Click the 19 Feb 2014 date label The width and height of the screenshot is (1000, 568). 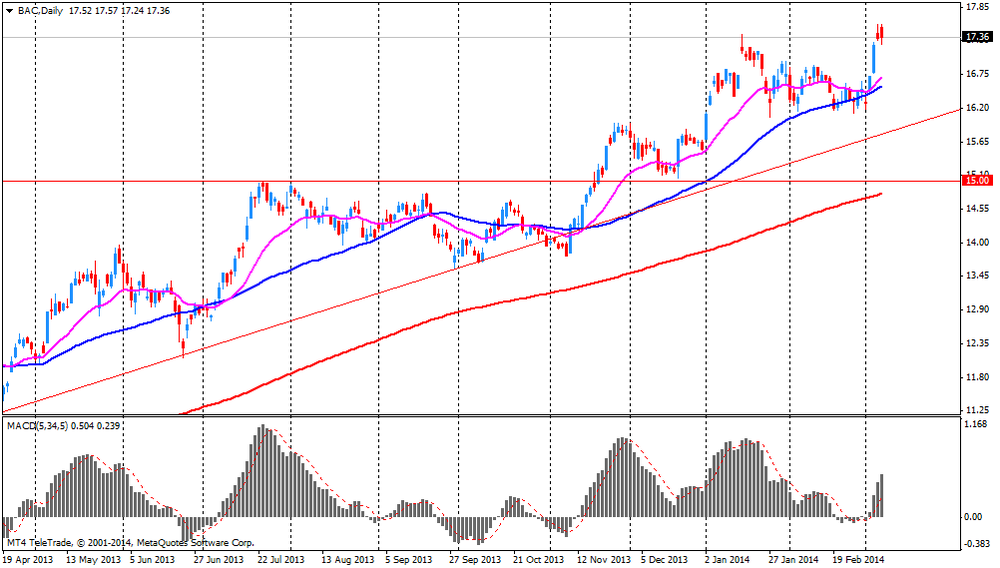[x=858, y=560]
